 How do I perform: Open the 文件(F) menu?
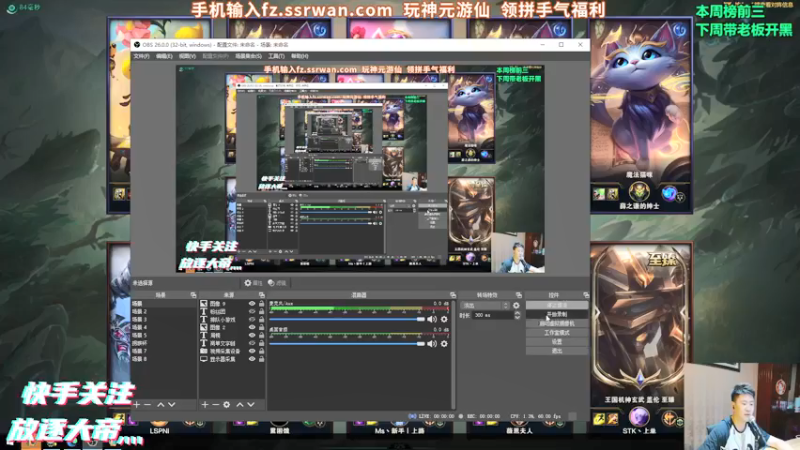pos(141,56)
